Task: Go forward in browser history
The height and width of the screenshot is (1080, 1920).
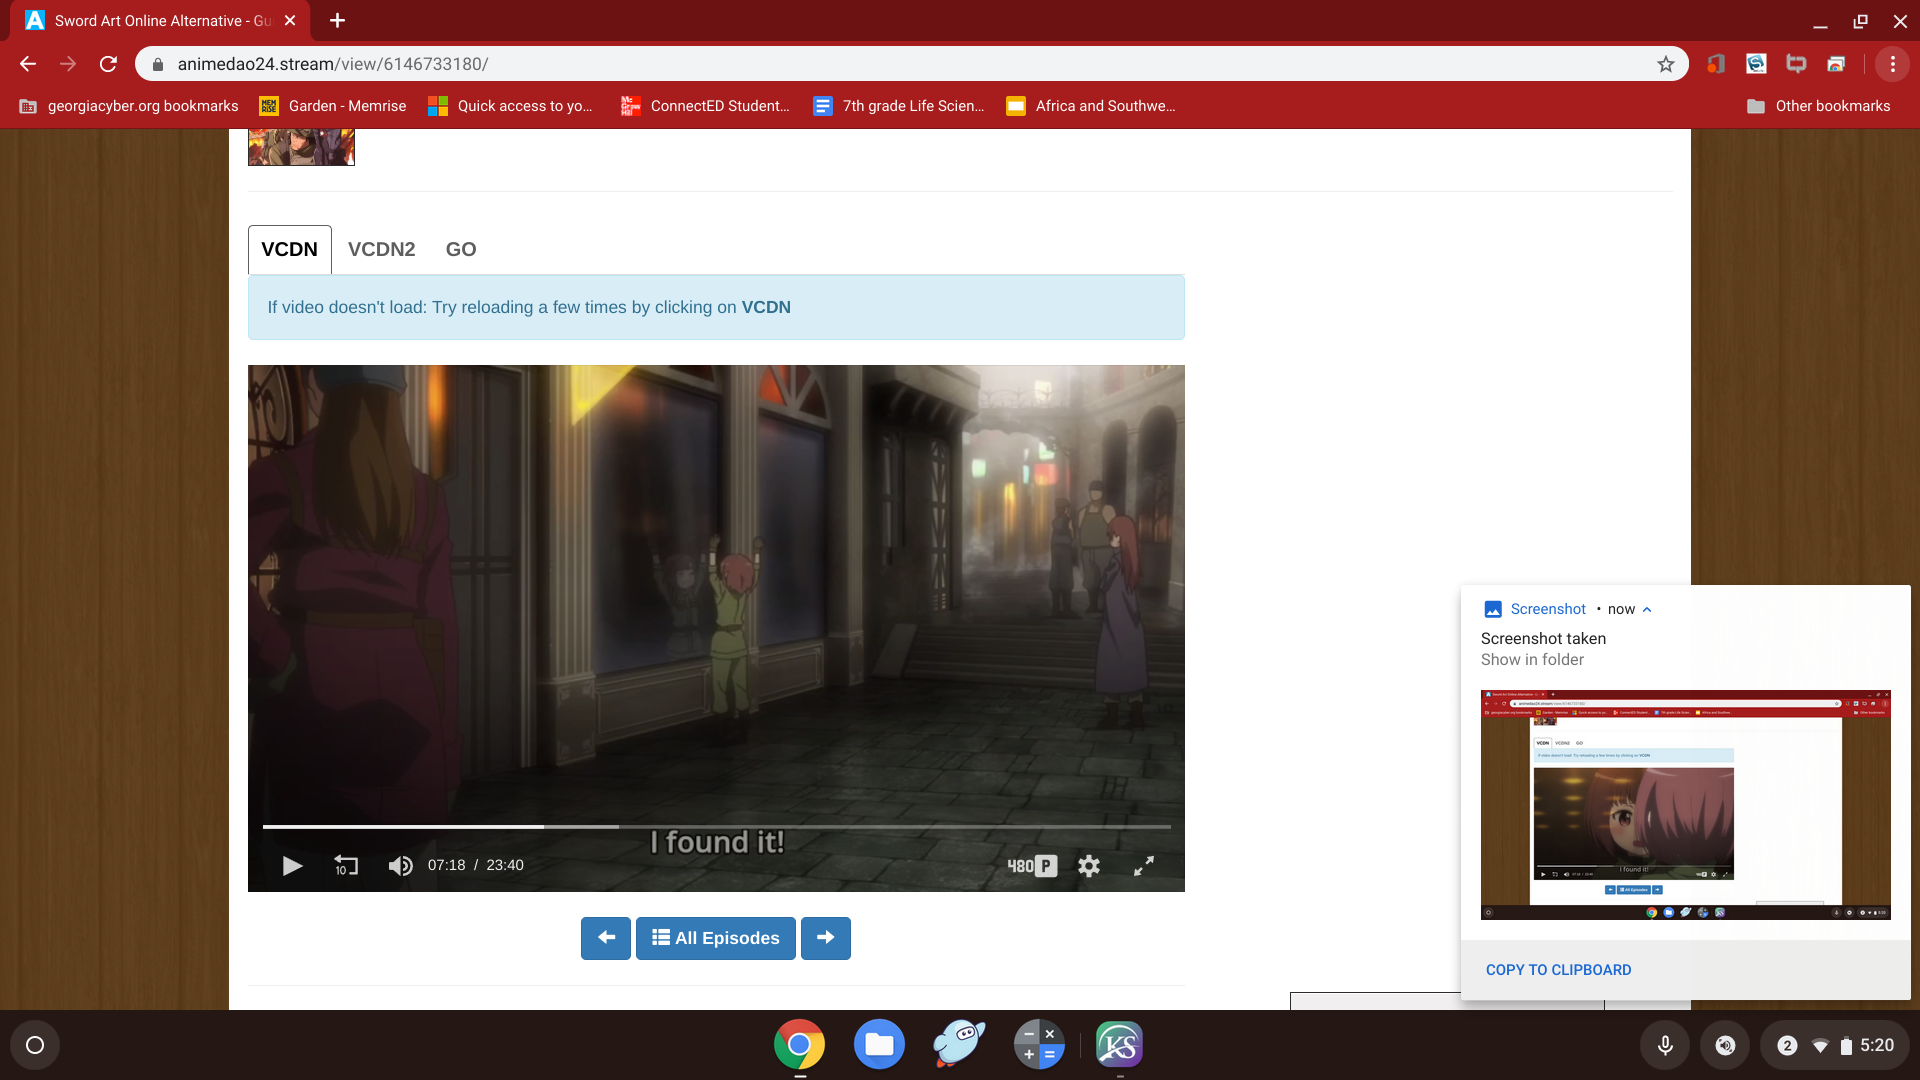Action: point(68,64)
